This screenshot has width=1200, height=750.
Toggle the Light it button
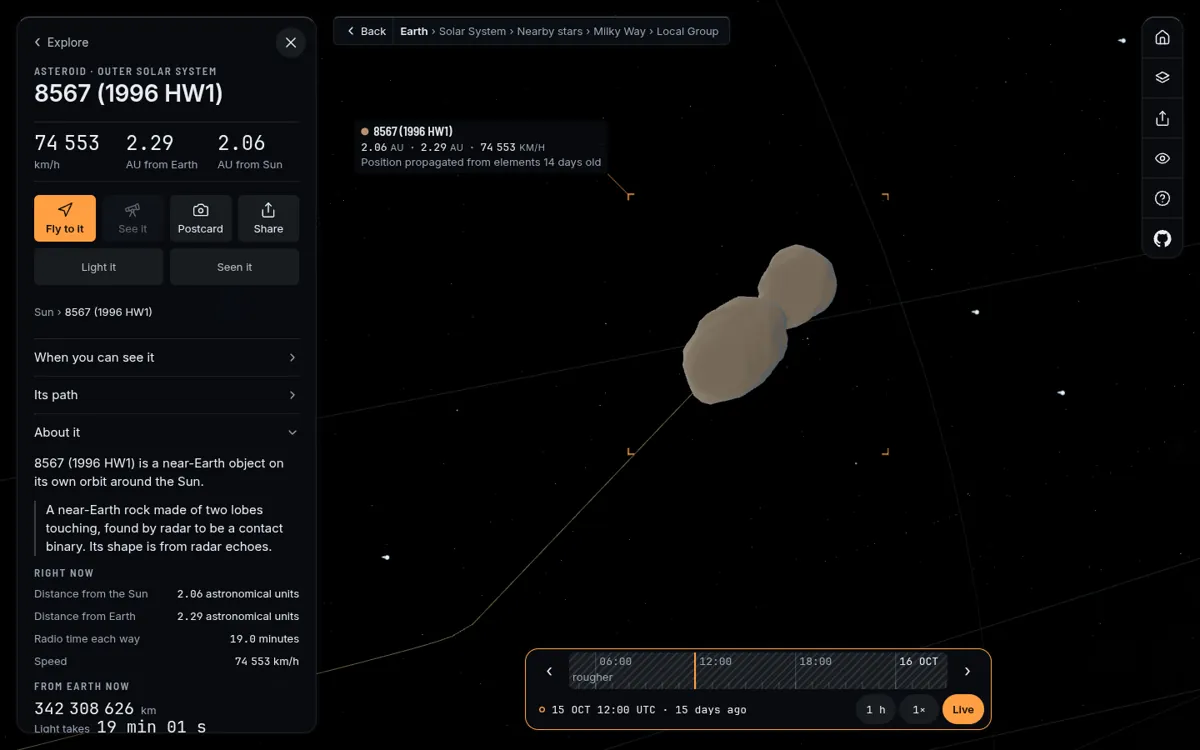pos(98,267)
